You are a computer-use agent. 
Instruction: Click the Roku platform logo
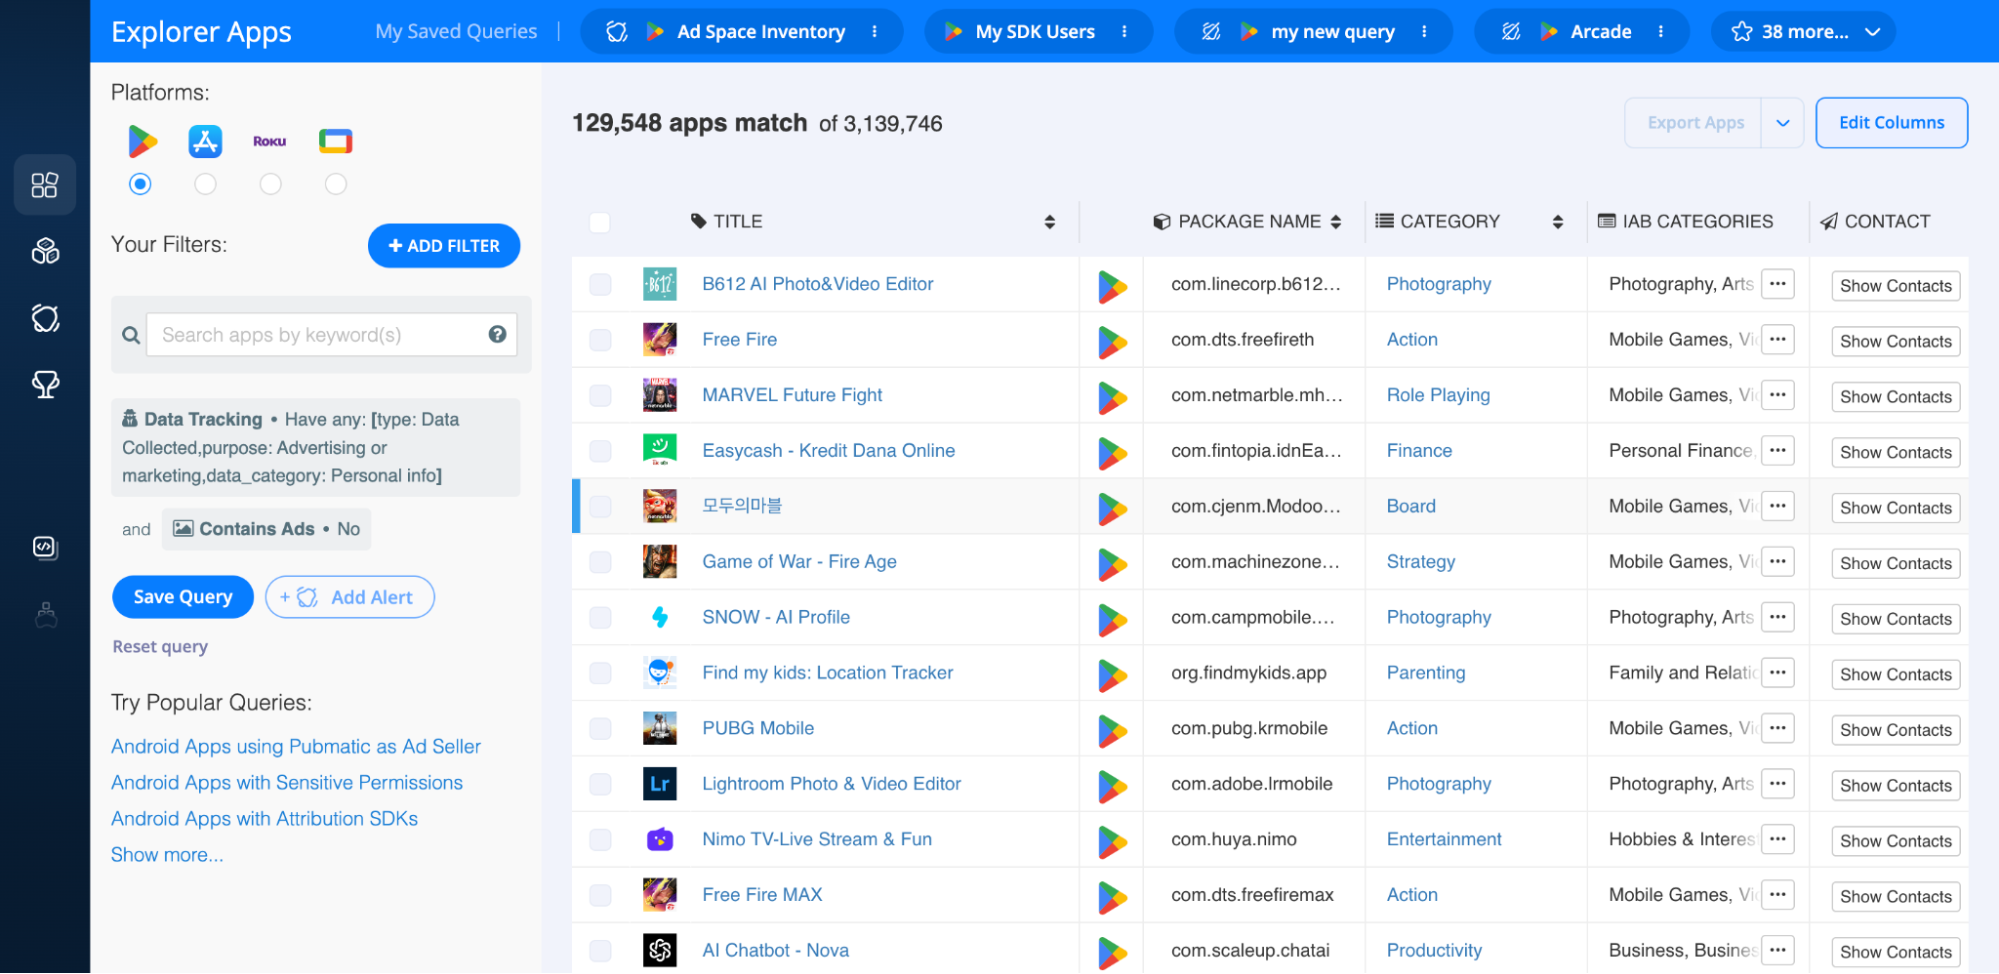(270, 141)
